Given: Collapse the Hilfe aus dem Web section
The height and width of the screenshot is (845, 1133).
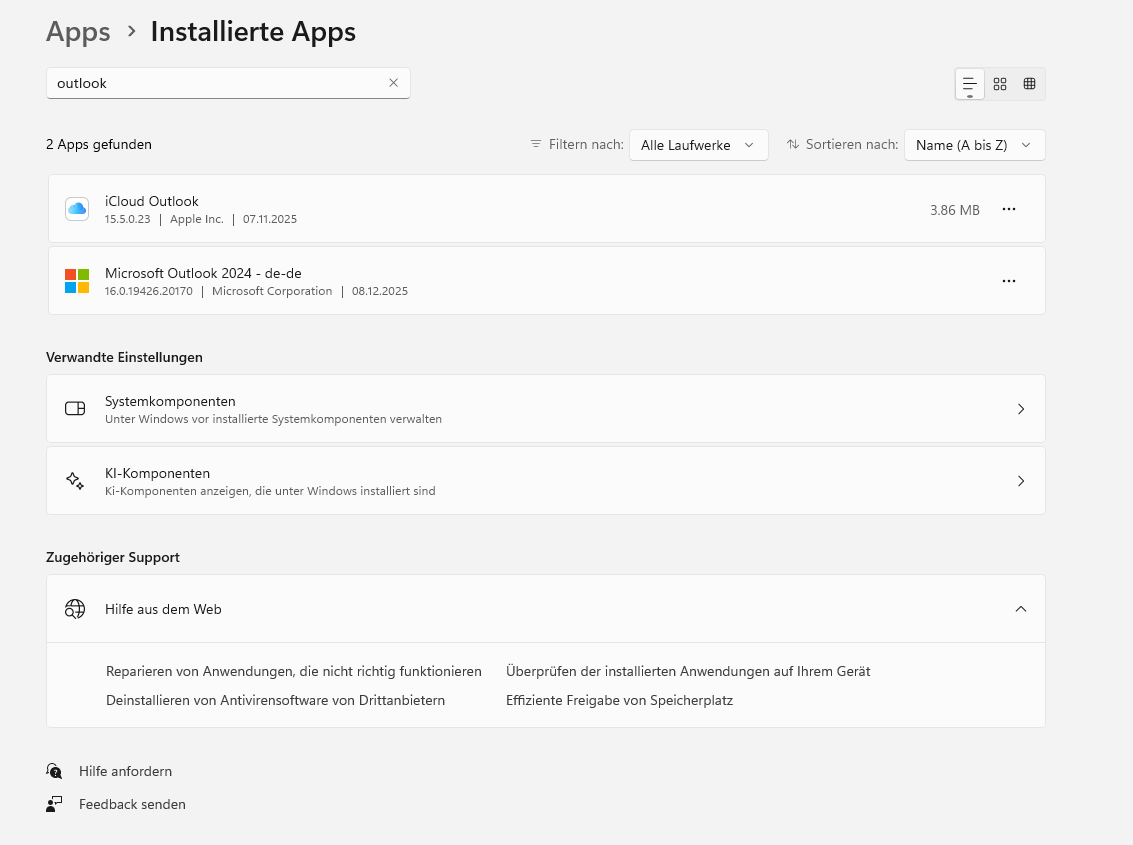Looking at the screenshot, I should (x=1021, y=608).
